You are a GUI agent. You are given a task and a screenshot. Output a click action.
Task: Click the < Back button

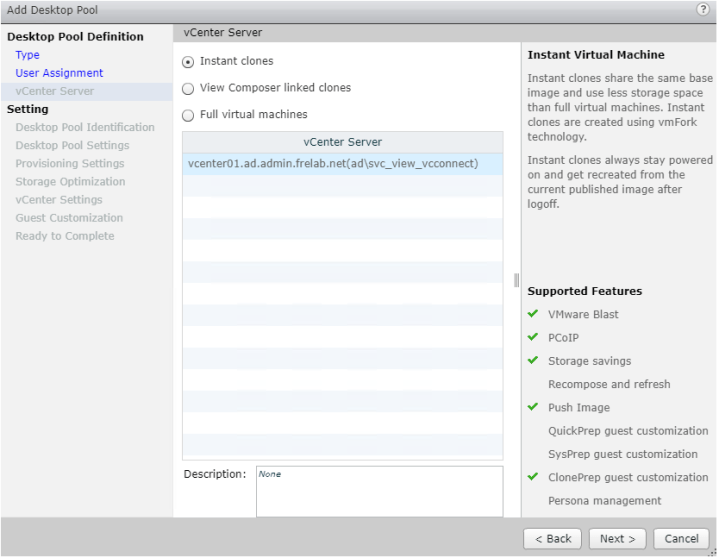553,539
